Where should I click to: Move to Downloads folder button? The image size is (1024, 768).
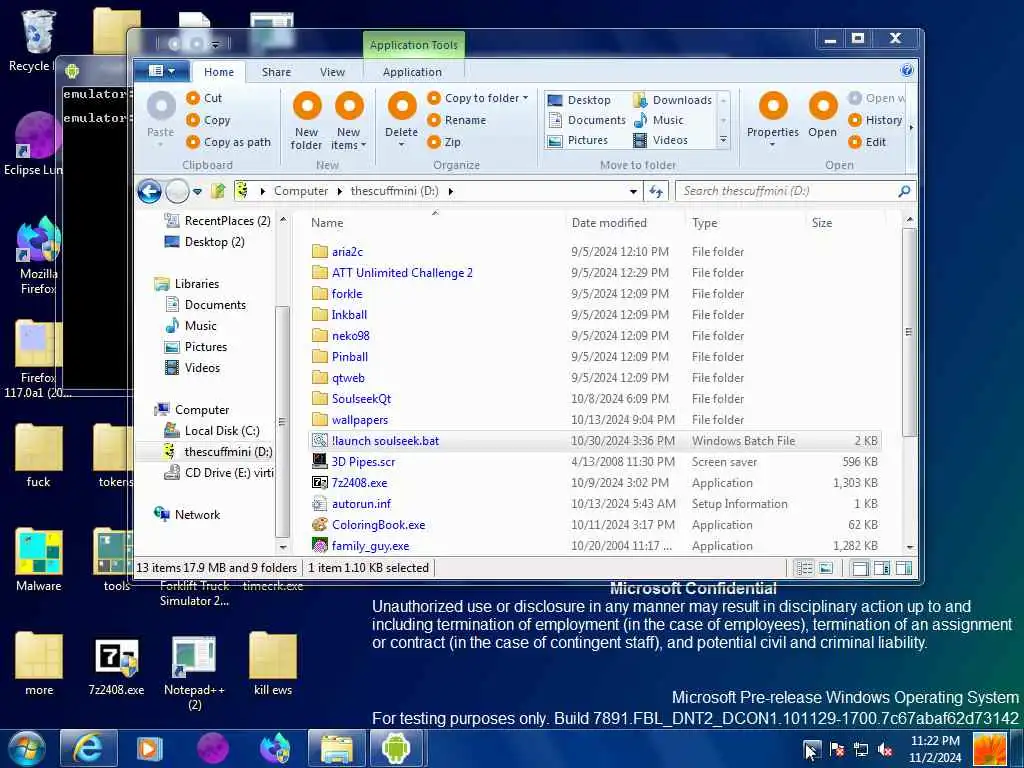click(673, 100)
